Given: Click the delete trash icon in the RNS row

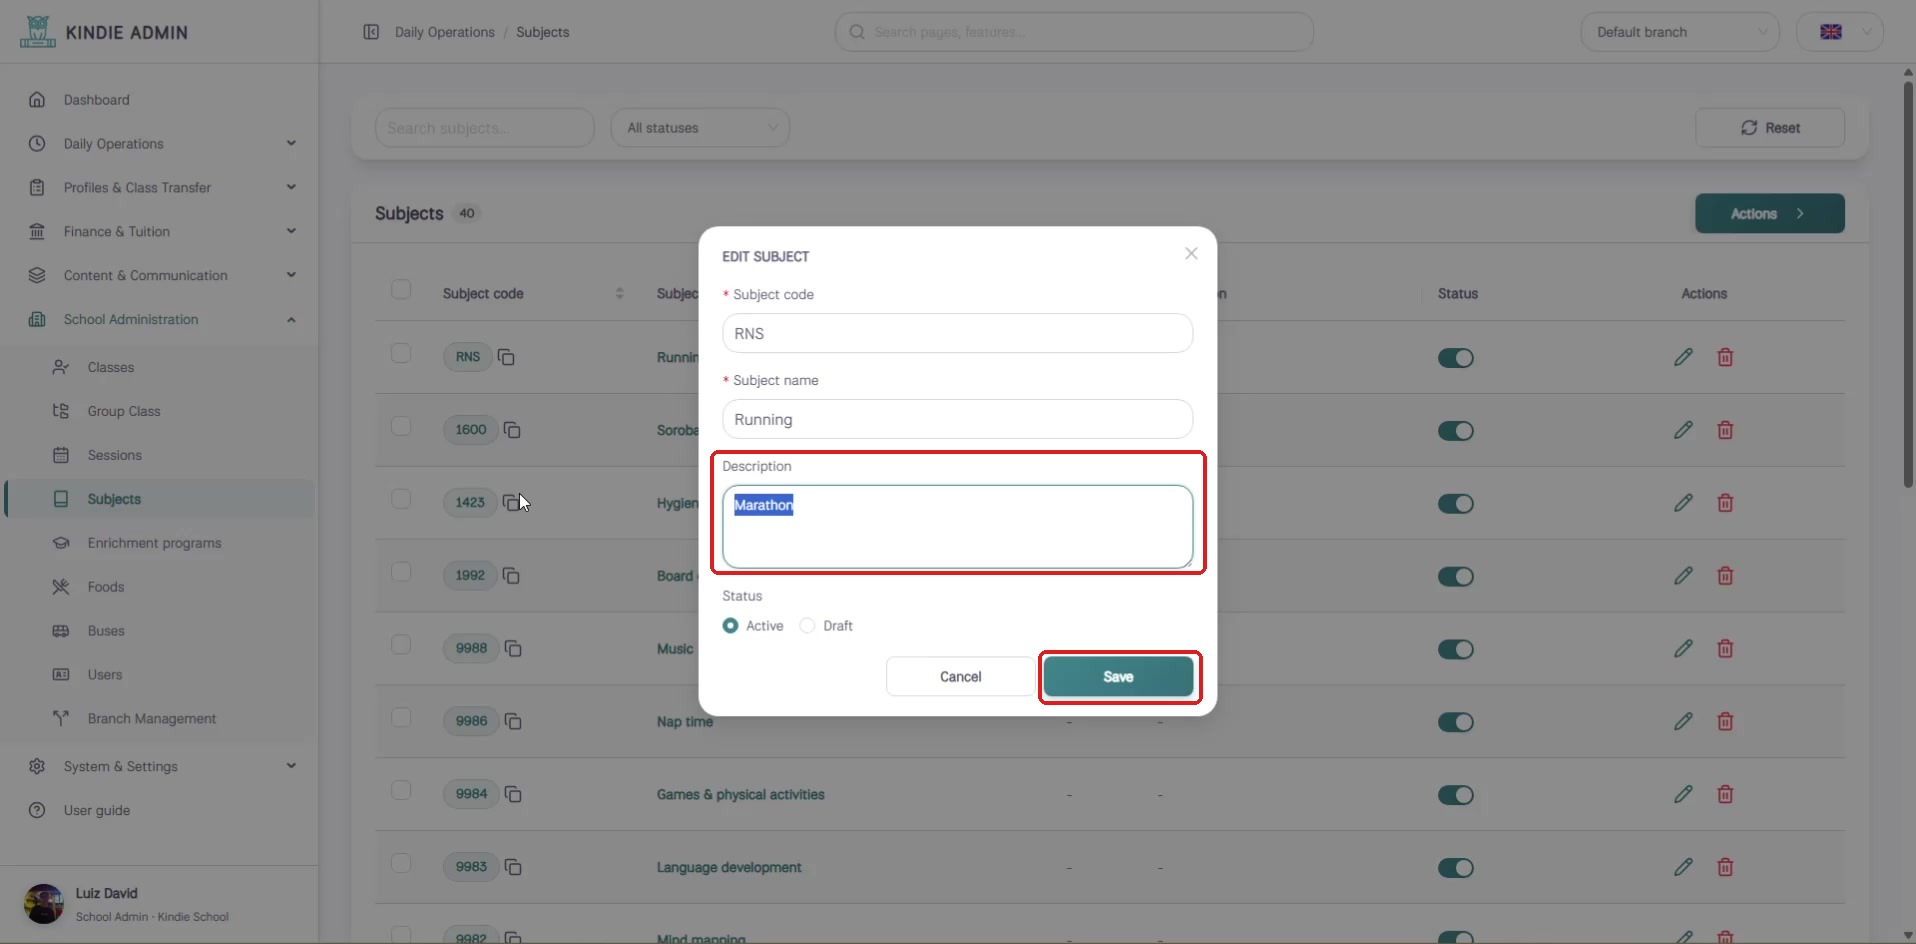Looking at the screenshot, I should [1725, 357].
